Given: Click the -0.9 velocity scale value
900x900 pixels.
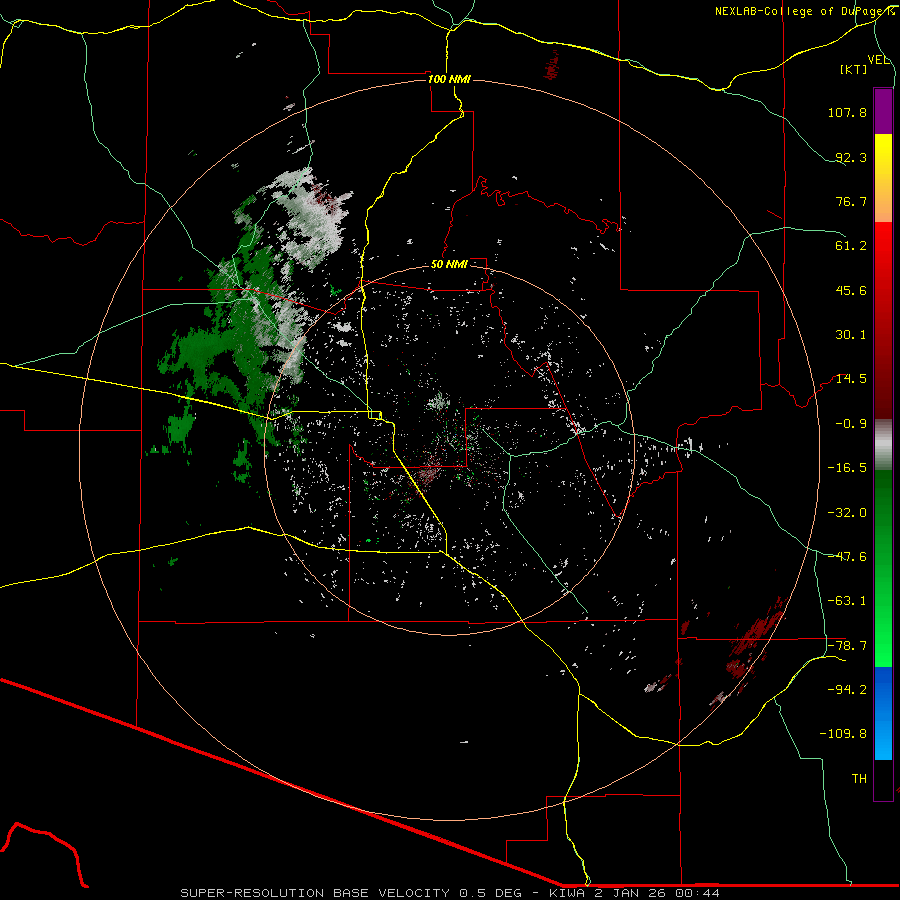Looking at the screenshot, I should pos(851,424).
